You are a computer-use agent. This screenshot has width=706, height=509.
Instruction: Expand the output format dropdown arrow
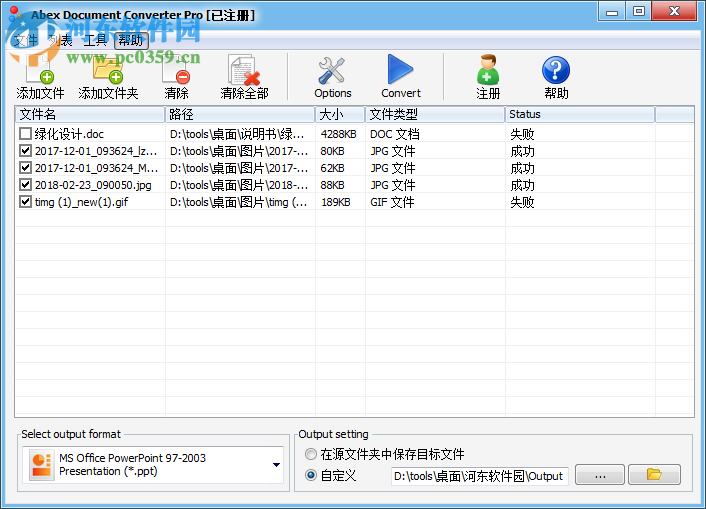click(x=276, y=465)
